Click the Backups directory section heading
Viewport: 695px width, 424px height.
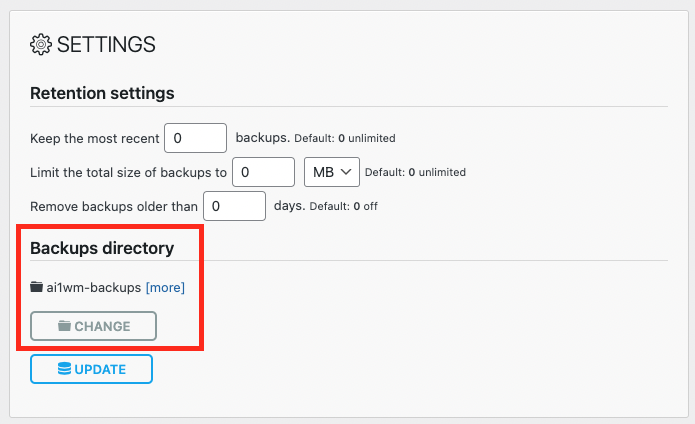click(102, 248)
